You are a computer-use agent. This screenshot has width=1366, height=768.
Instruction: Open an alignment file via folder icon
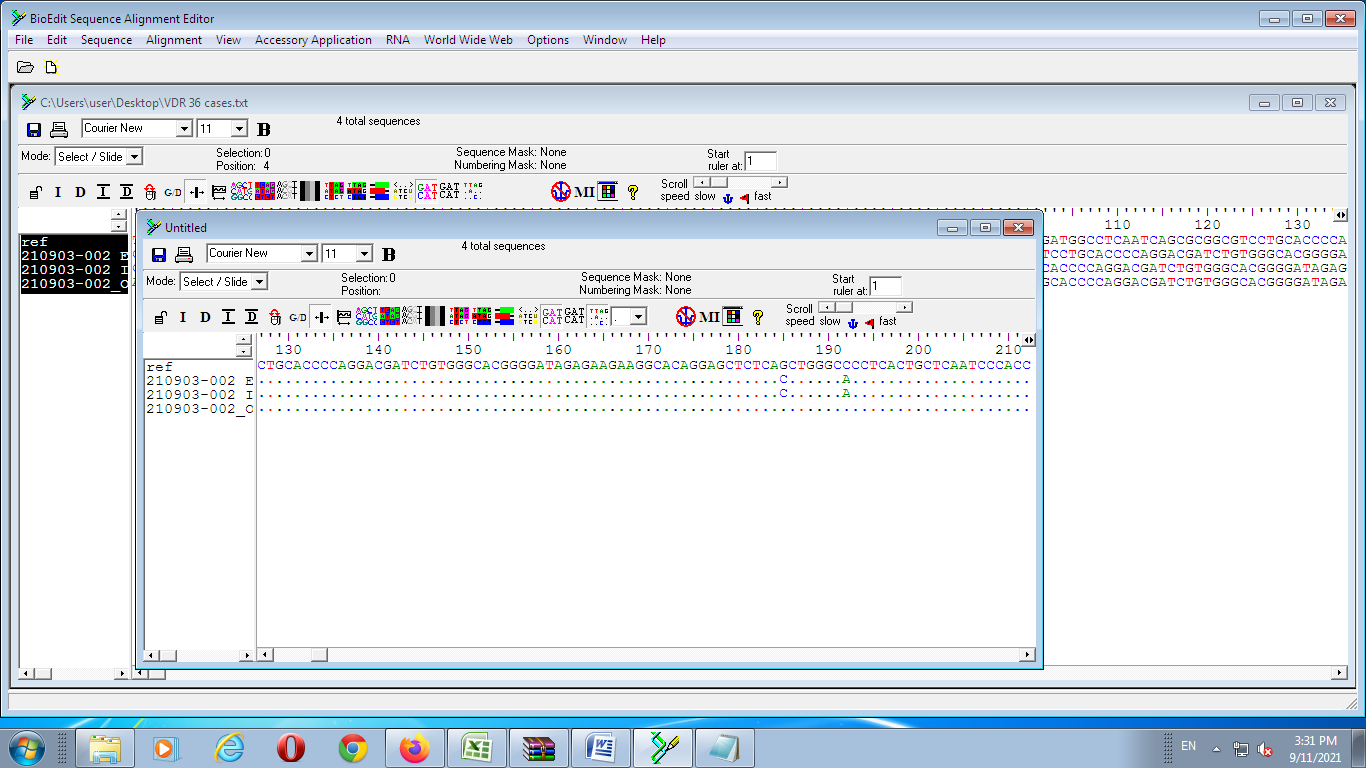click(x=25, y=67)
